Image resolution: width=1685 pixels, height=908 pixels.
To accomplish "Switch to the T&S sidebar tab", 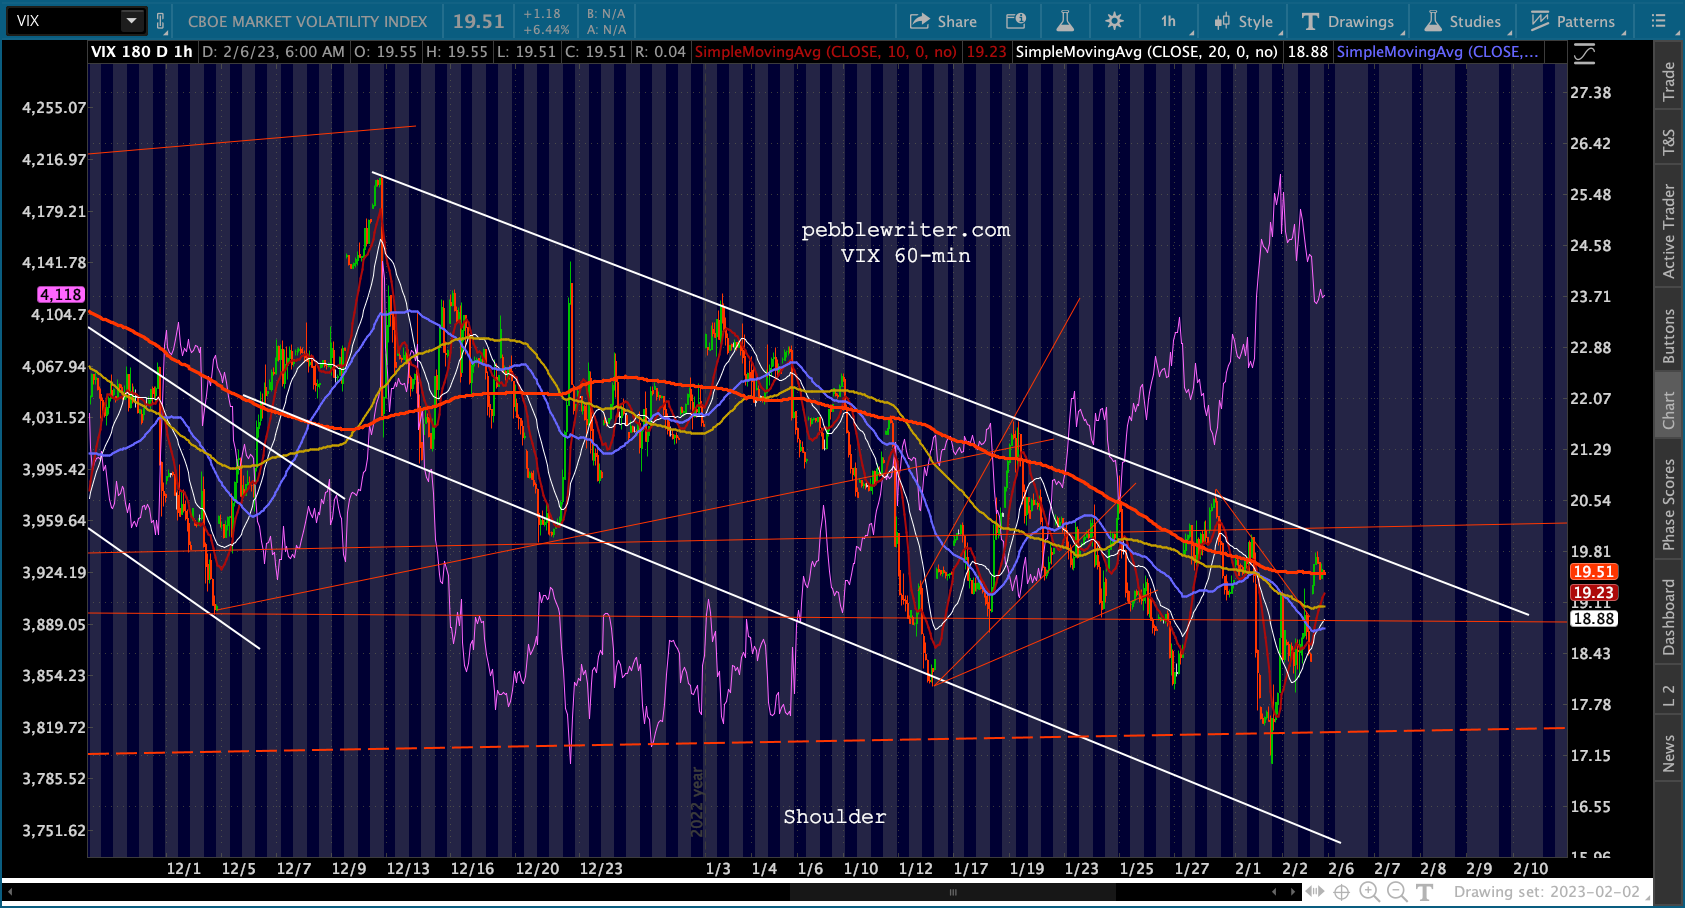I will (x=1668, y=143).
